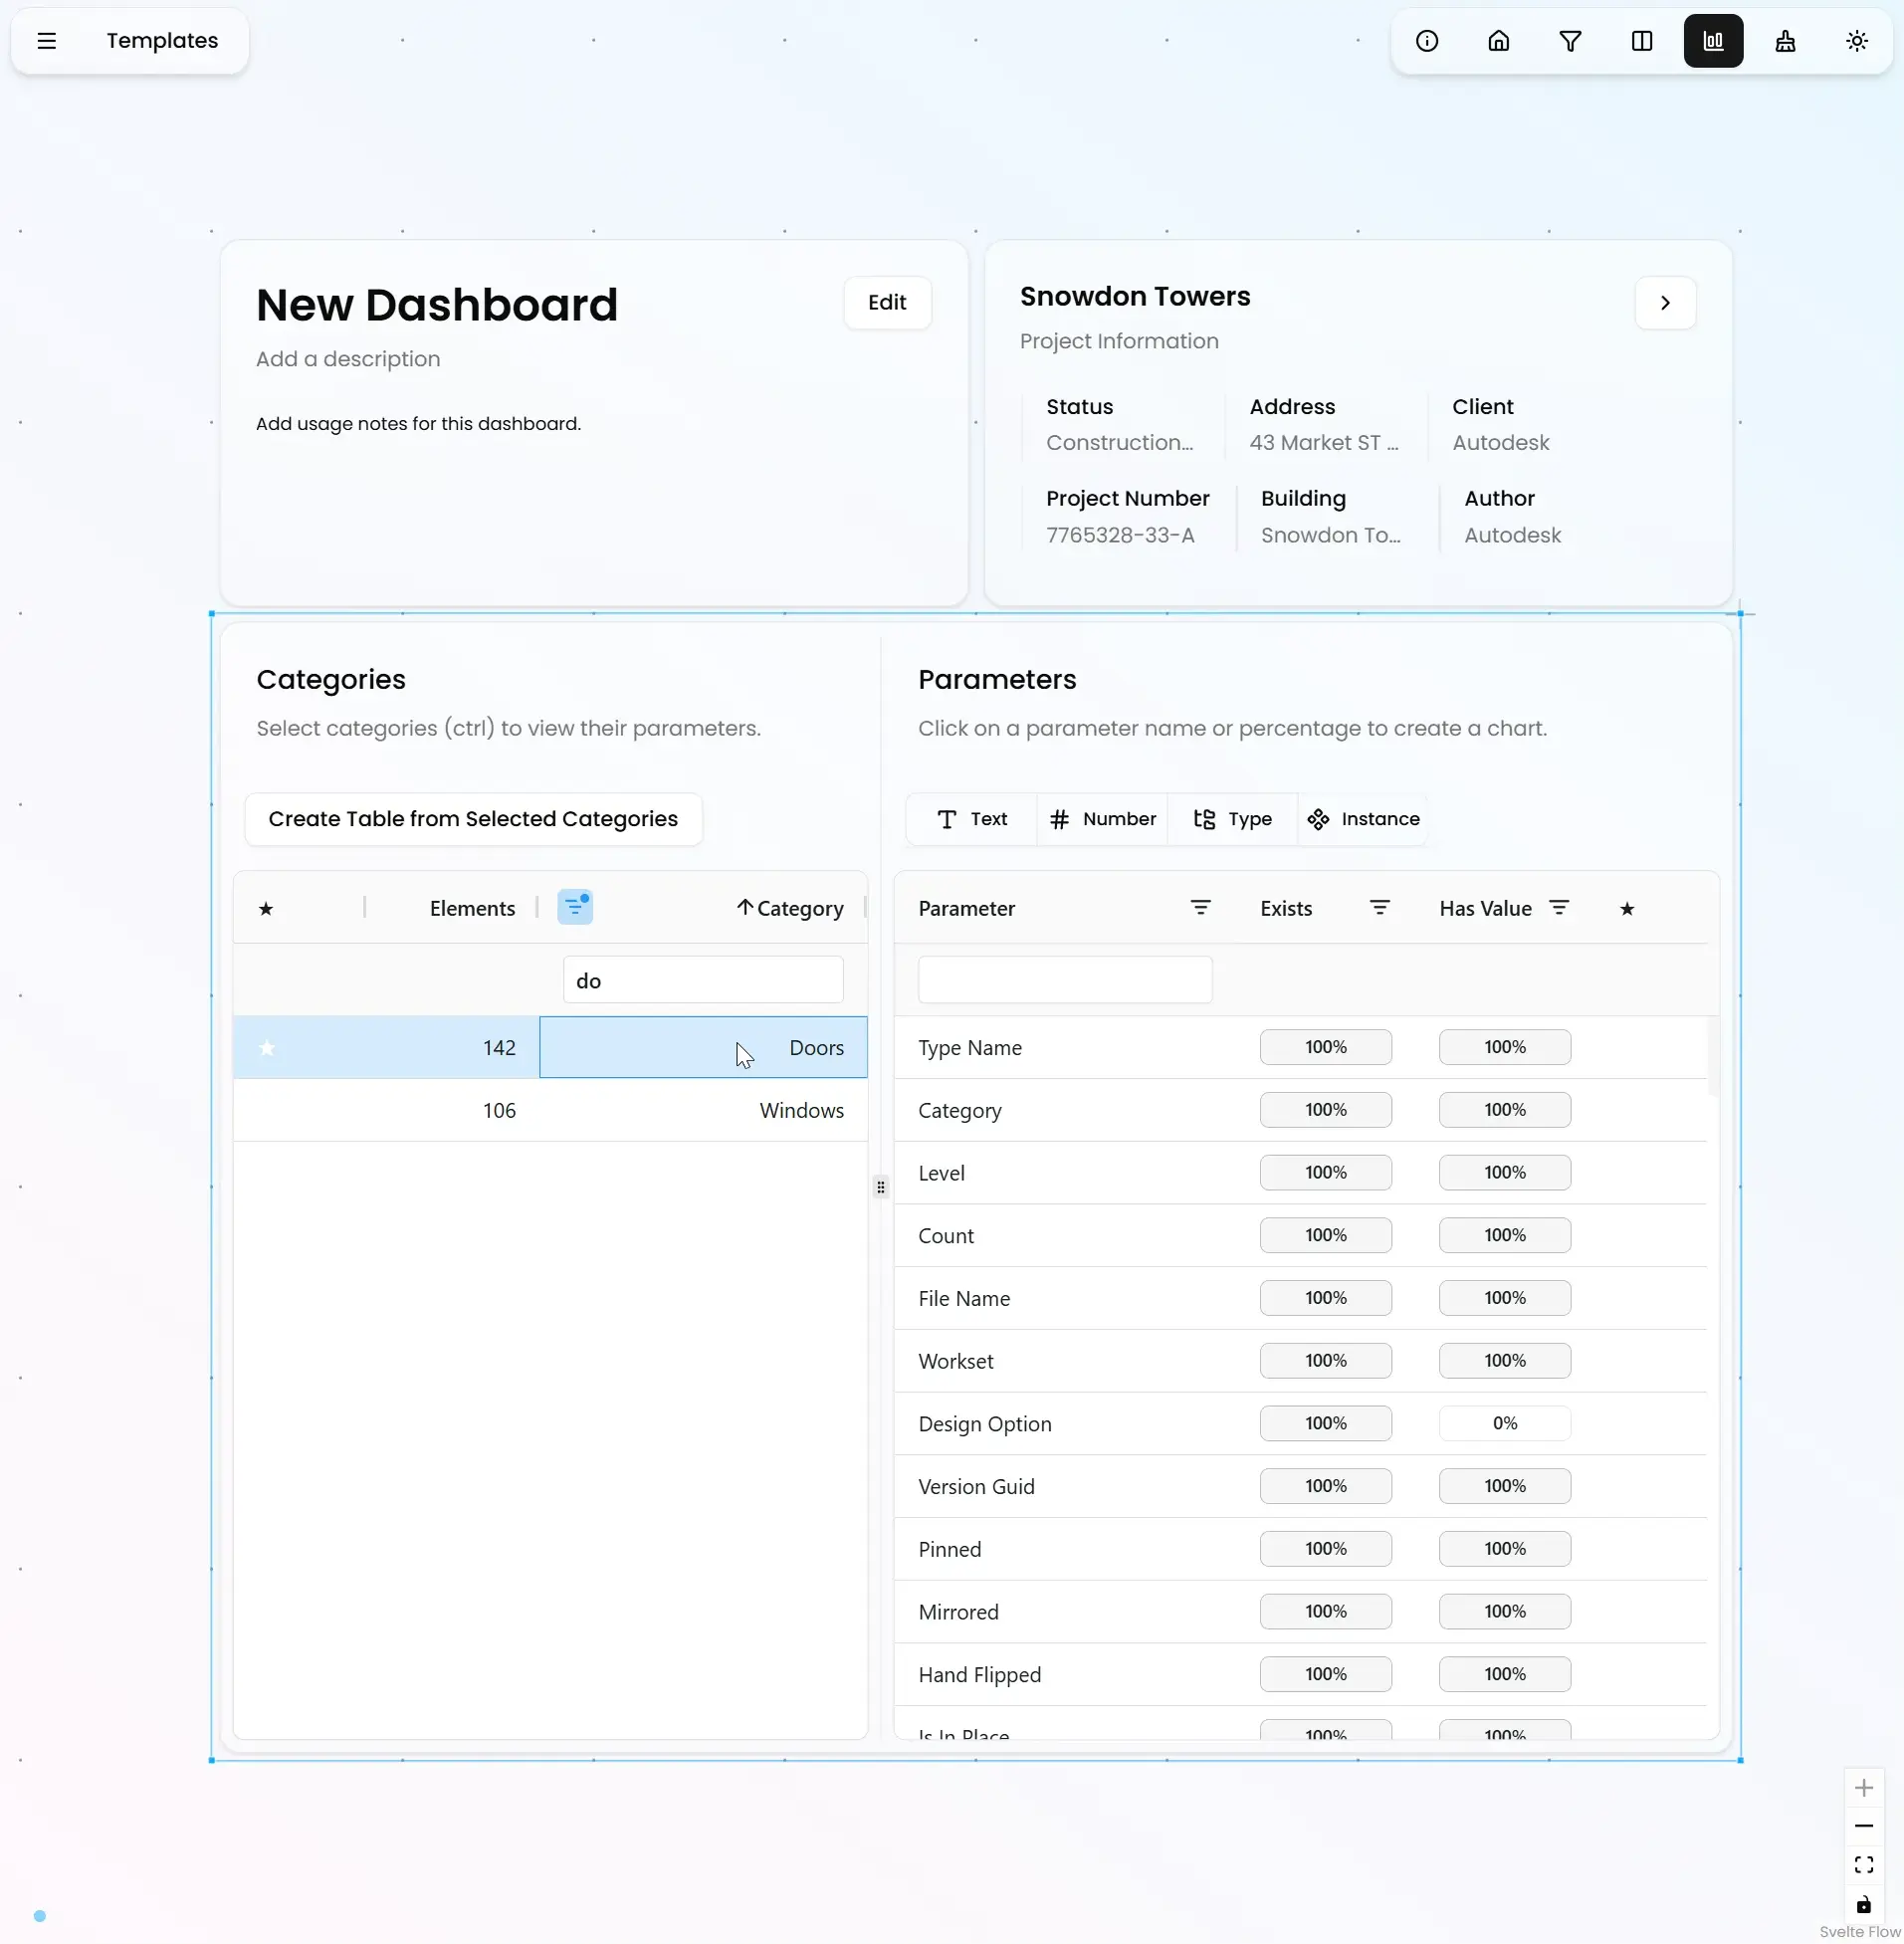1904x1944 pixels.
Task: Click the clean brush icon
Action: [1784, 41]
